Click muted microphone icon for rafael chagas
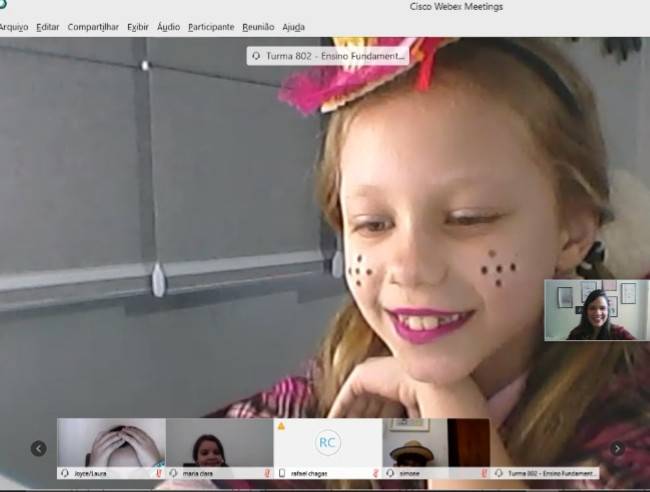The width and height of the screenshot is (650, 492). (x=375, y=473)
